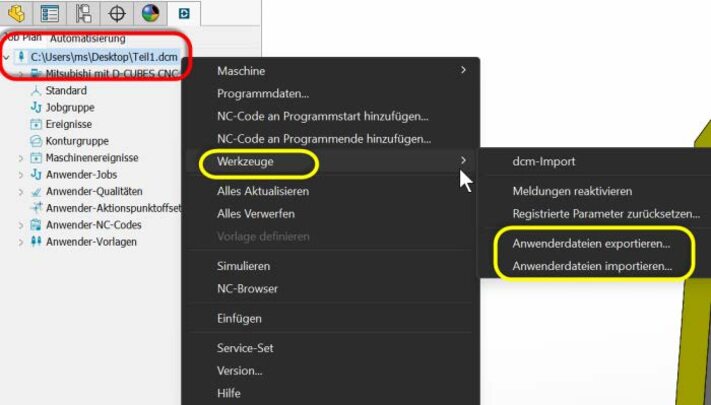This screenshot has width=711, height=405.
Task: Select the active blue CAM tab icon
Action: (184, 13)
